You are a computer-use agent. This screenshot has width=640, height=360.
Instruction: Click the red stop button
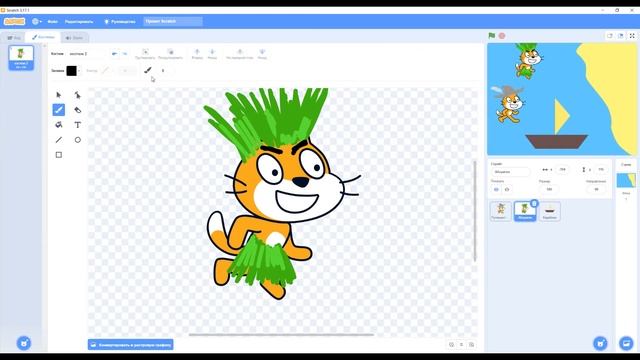point(502,36)
